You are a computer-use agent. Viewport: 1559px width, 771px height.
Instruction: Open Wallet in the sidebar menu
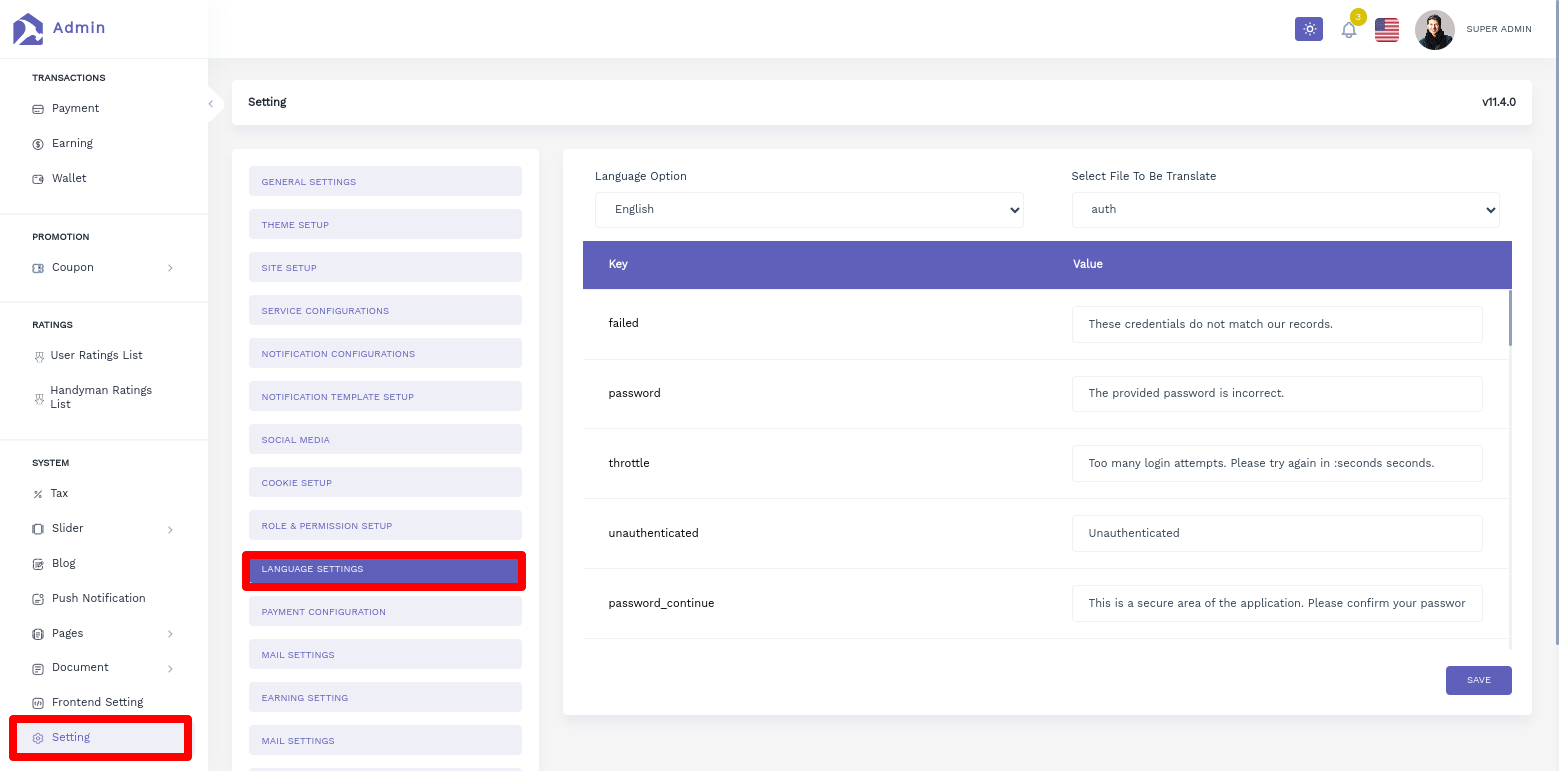(x=69, y=178)
